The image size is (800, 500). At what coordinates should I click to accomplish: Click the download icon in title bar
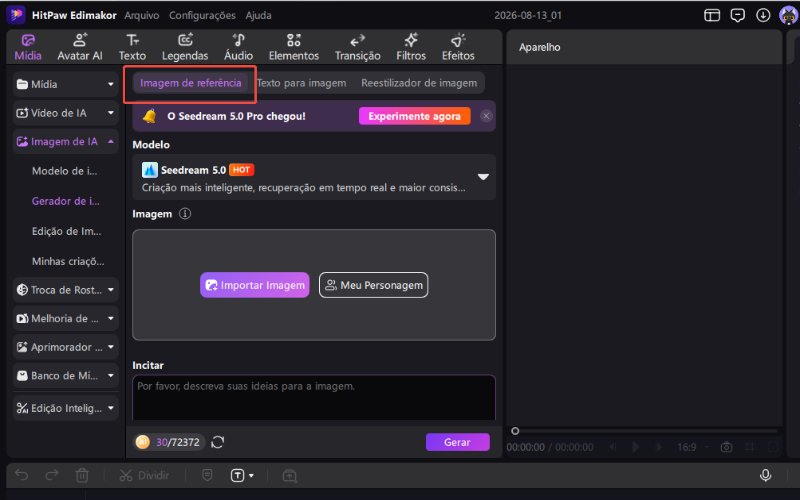(763, 15)
